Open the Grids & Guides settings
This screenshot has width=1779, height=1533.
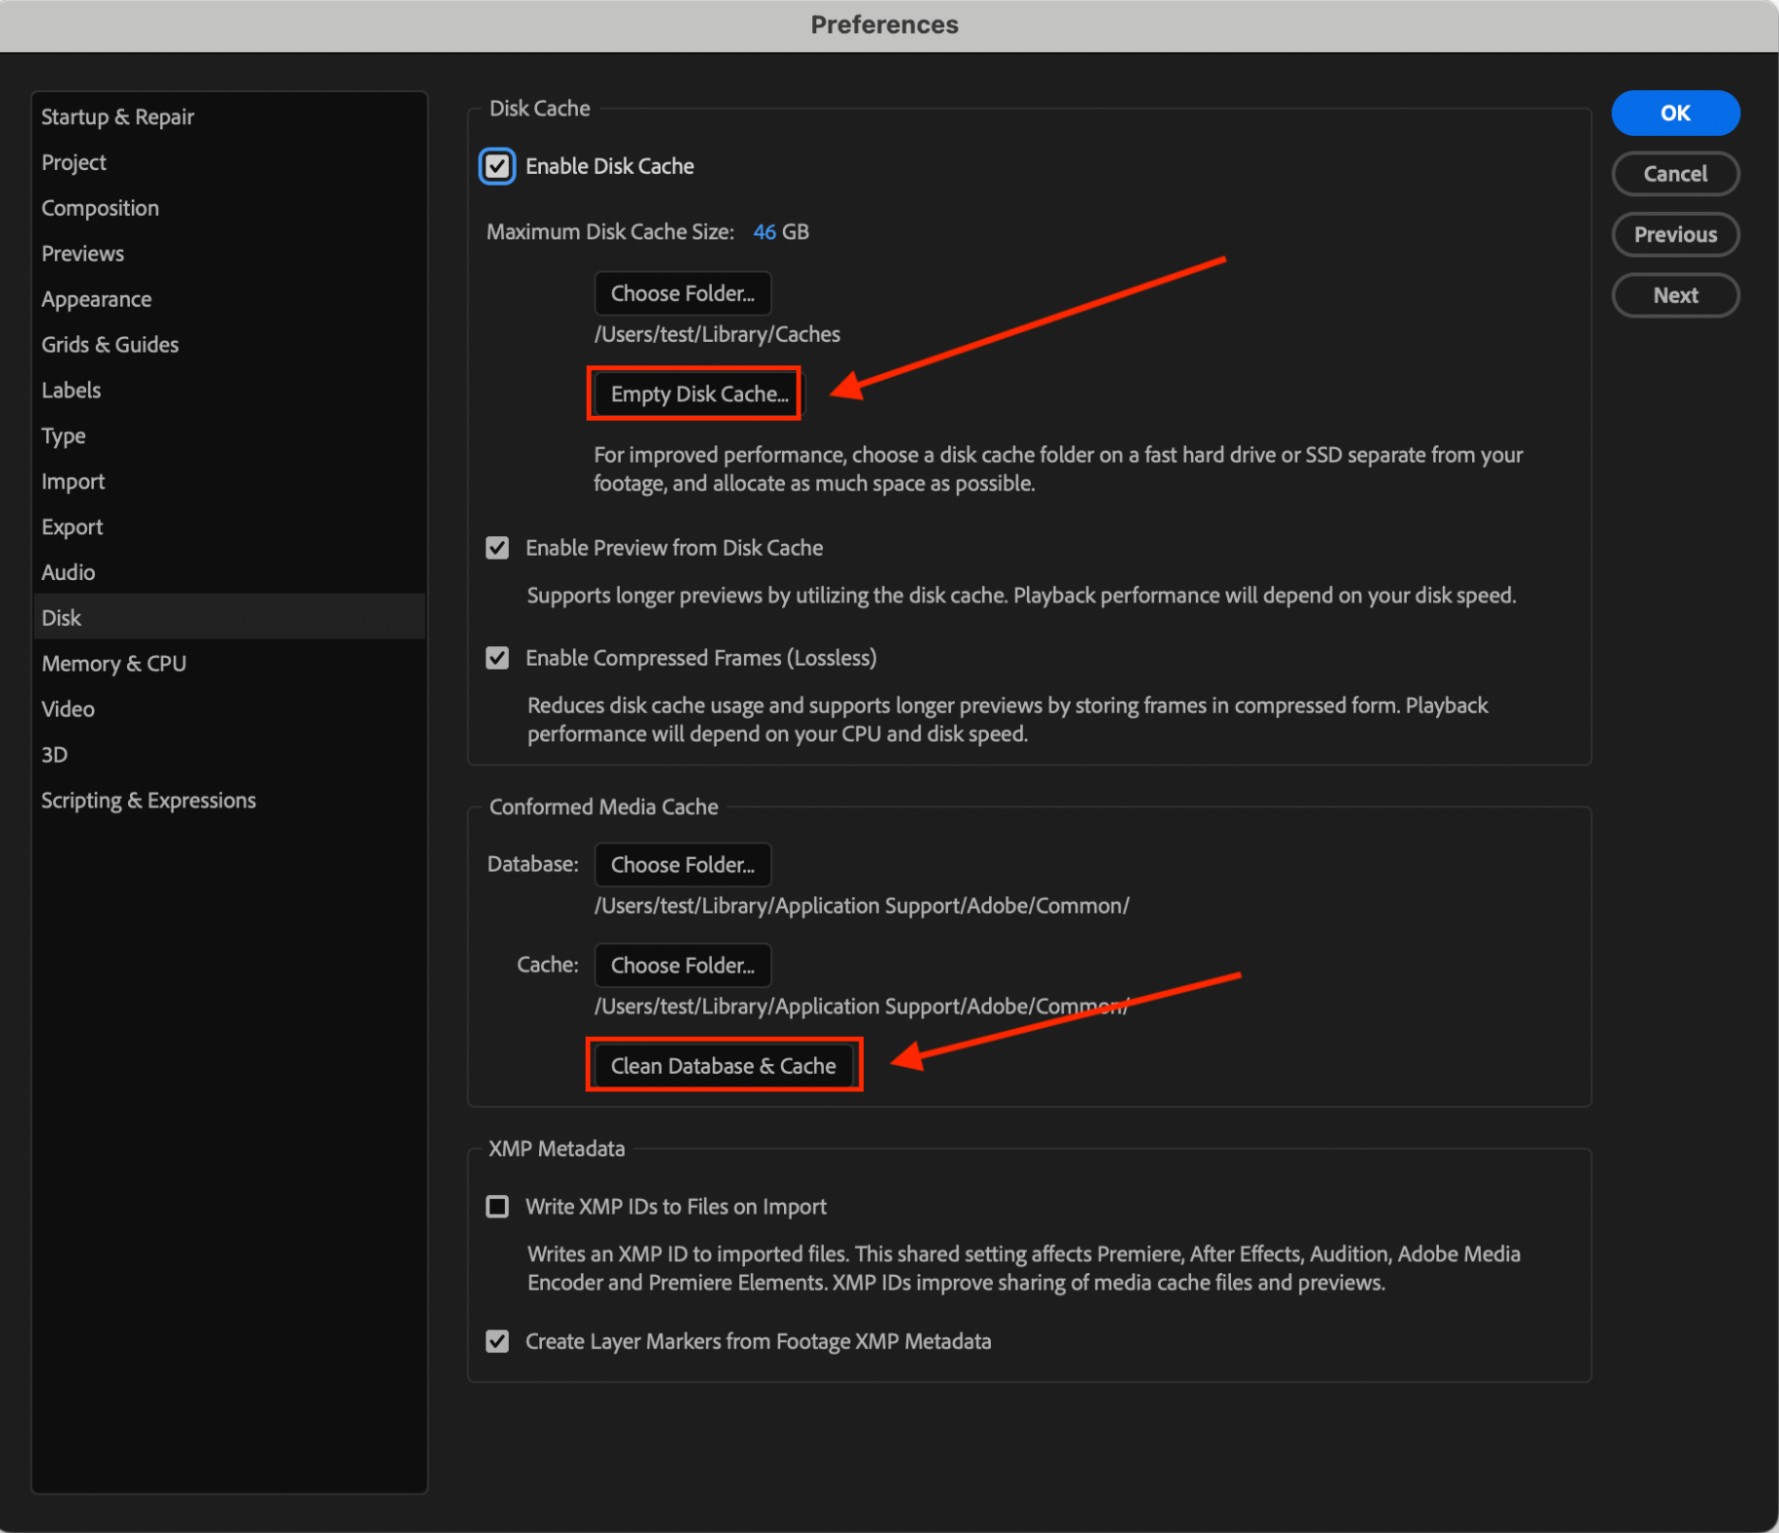pyautogui.click(x=110, y=344)
